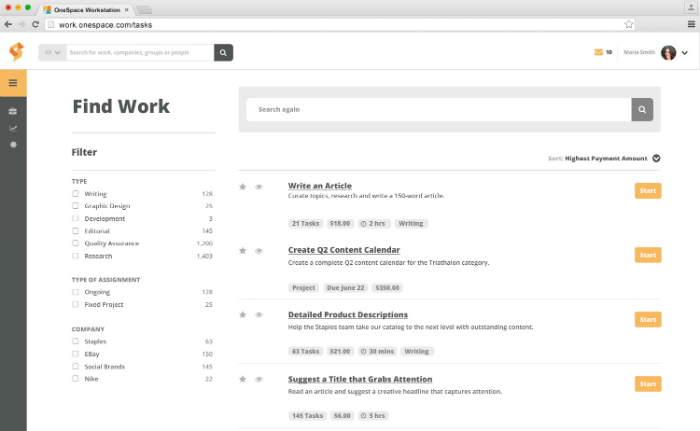700x431 pixels.
Task: Click the 63 Tasks tag
Action: click(x=305, y=351)
